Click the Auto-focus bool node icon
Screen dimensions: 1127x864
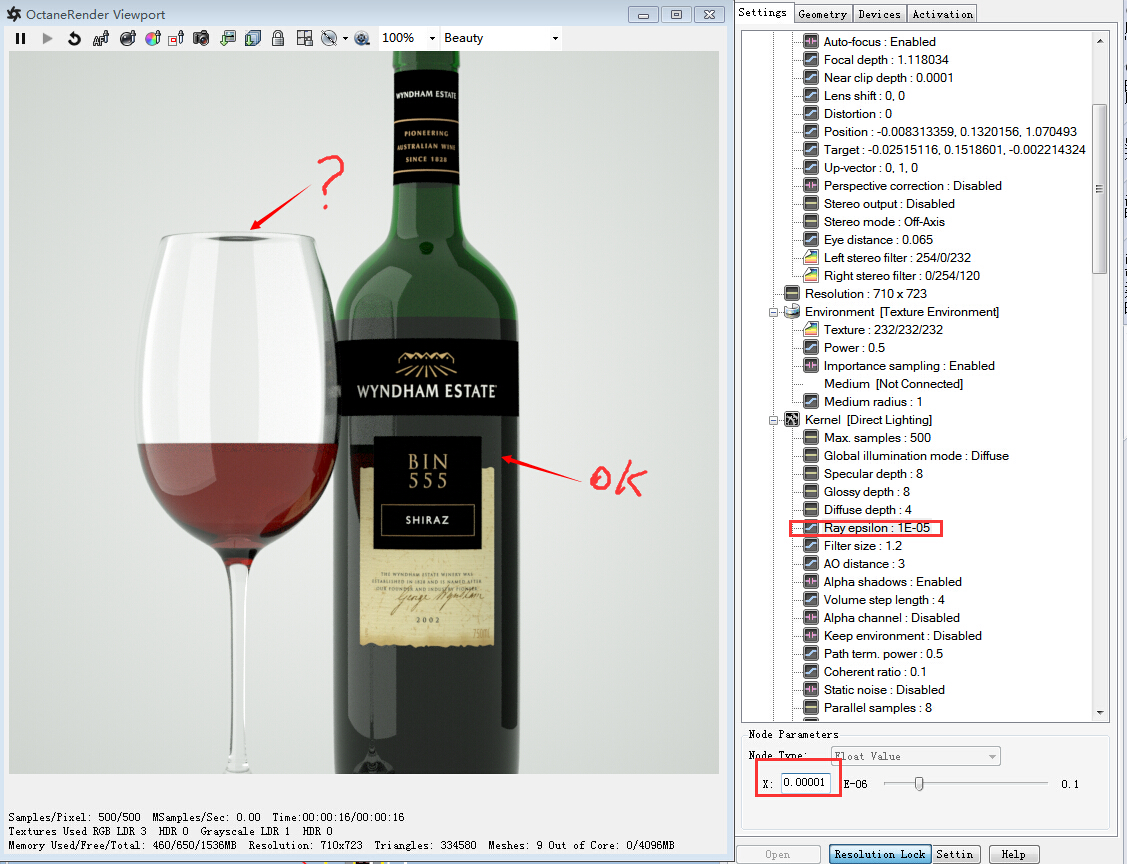811,42
